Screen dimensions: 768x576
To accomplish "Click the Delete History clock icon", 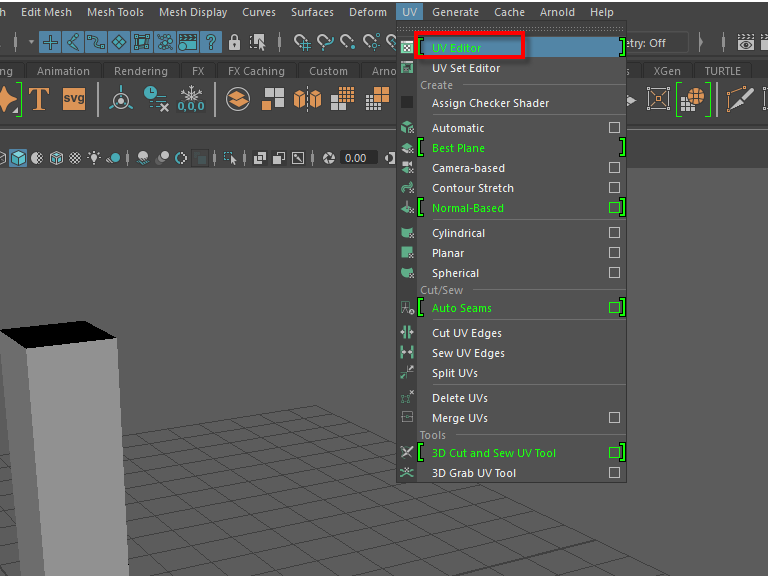I will 155,99.
